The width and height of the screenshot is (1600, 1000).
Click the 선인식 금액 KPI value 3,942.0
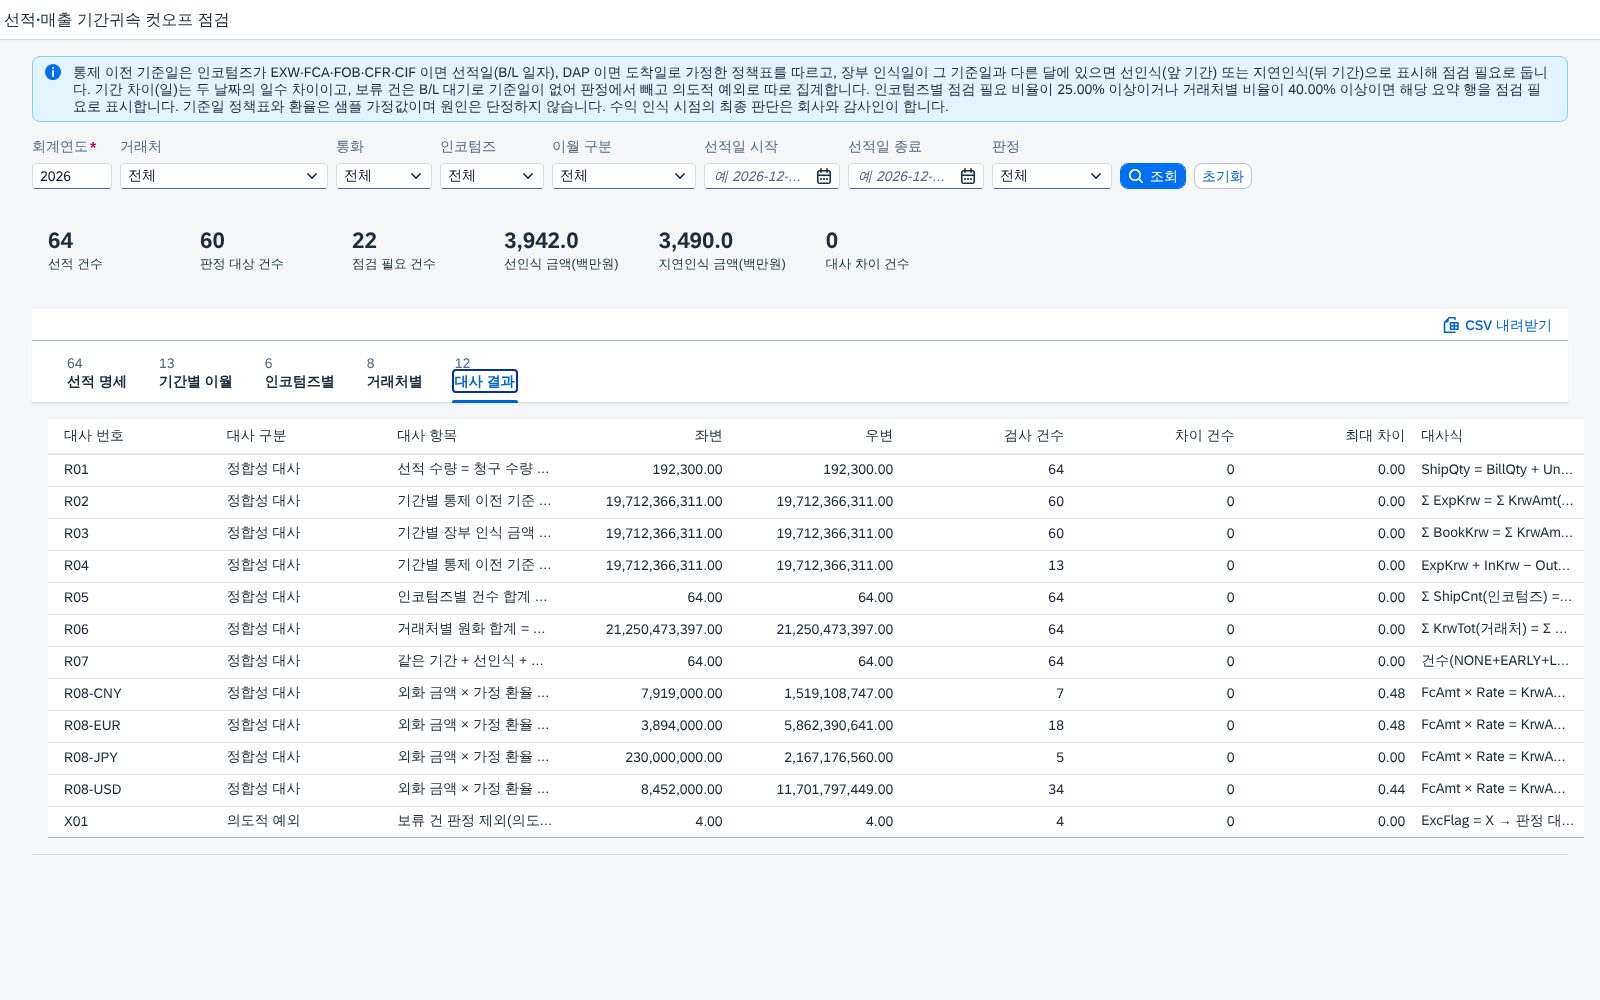coord(541,241)
